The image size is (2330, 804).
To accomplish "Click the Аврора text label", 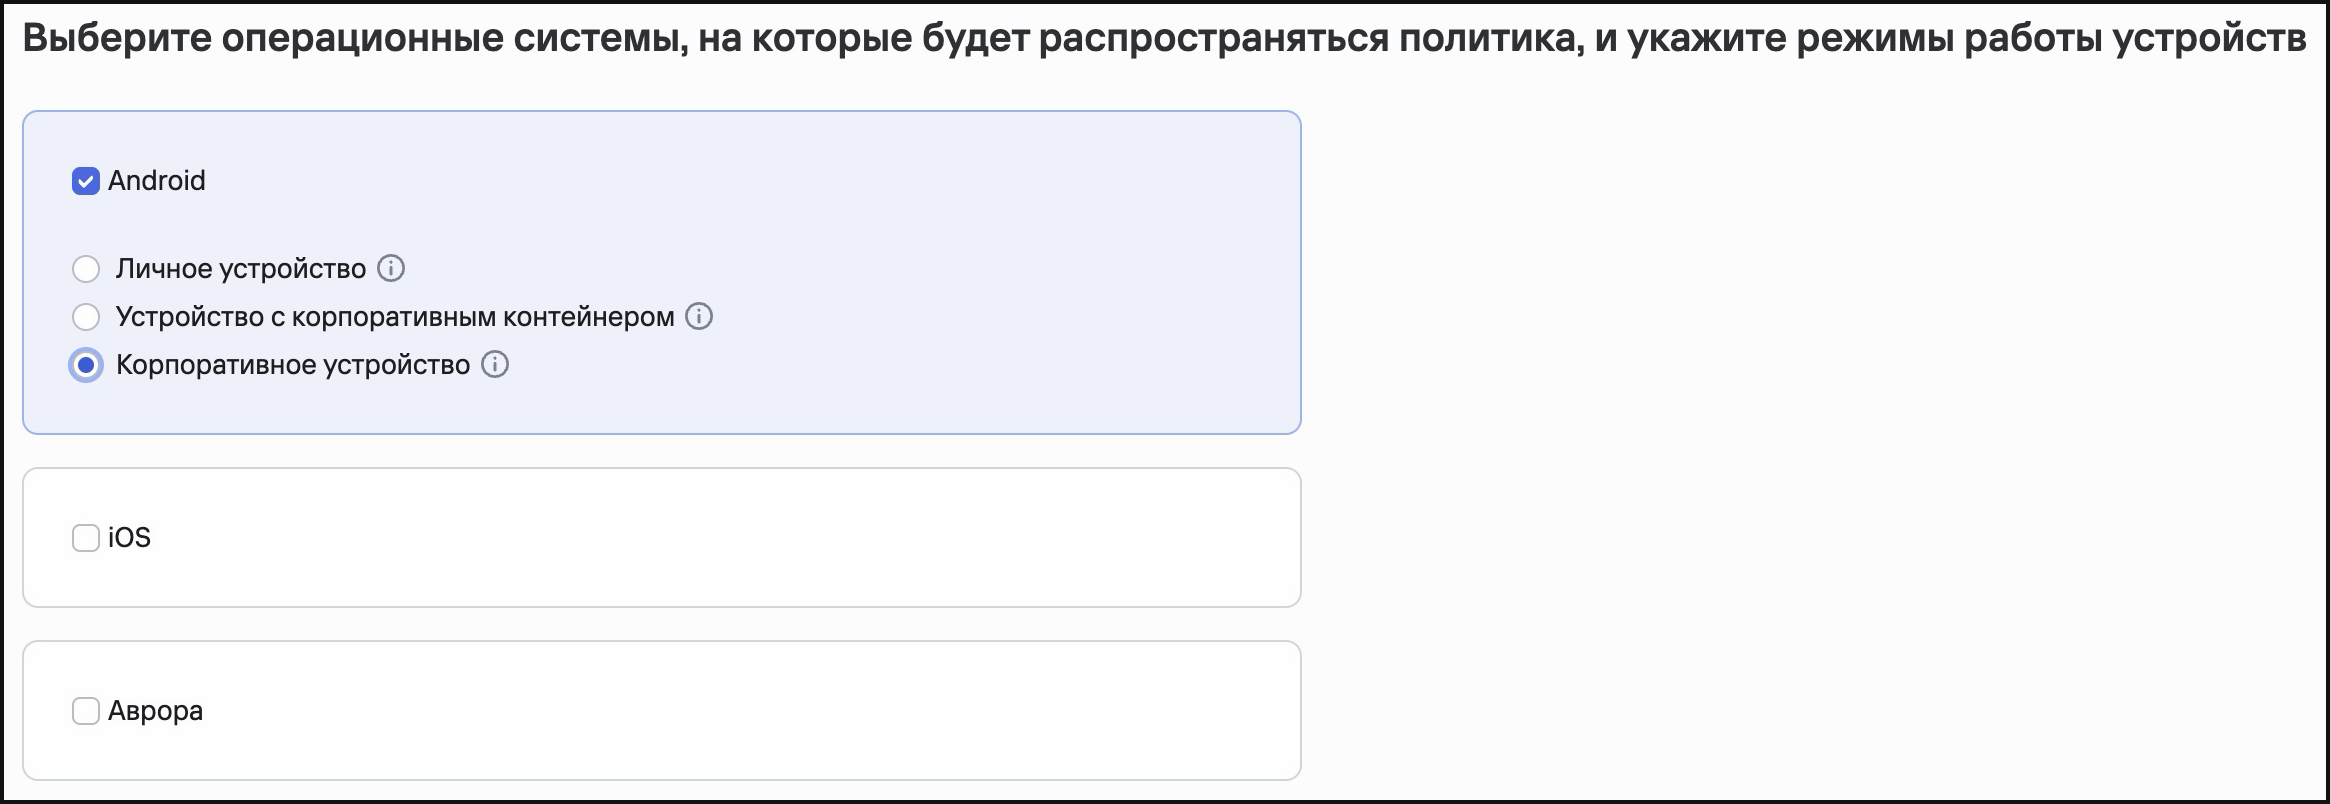I will 155,710.
